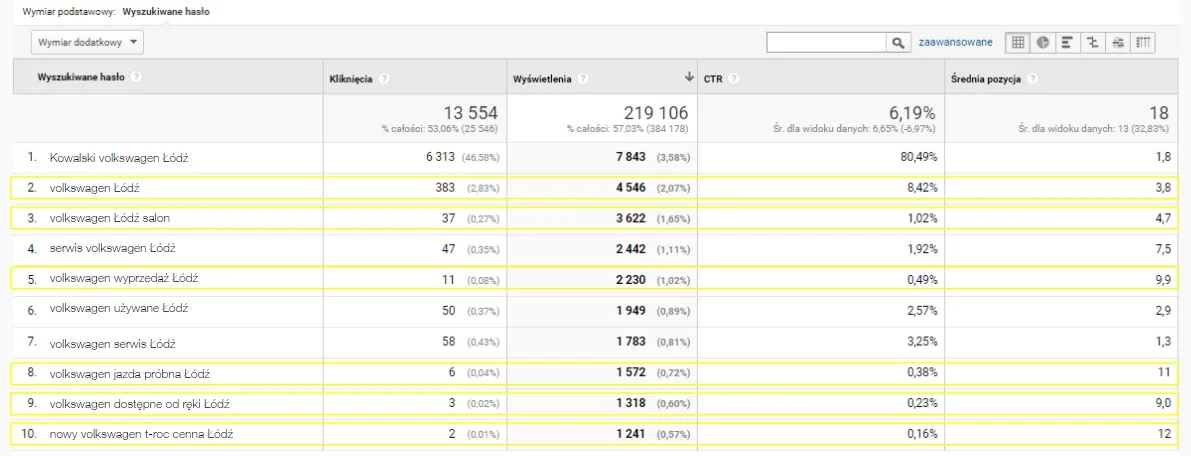Switch to data table view icon

pos(1017,43)
